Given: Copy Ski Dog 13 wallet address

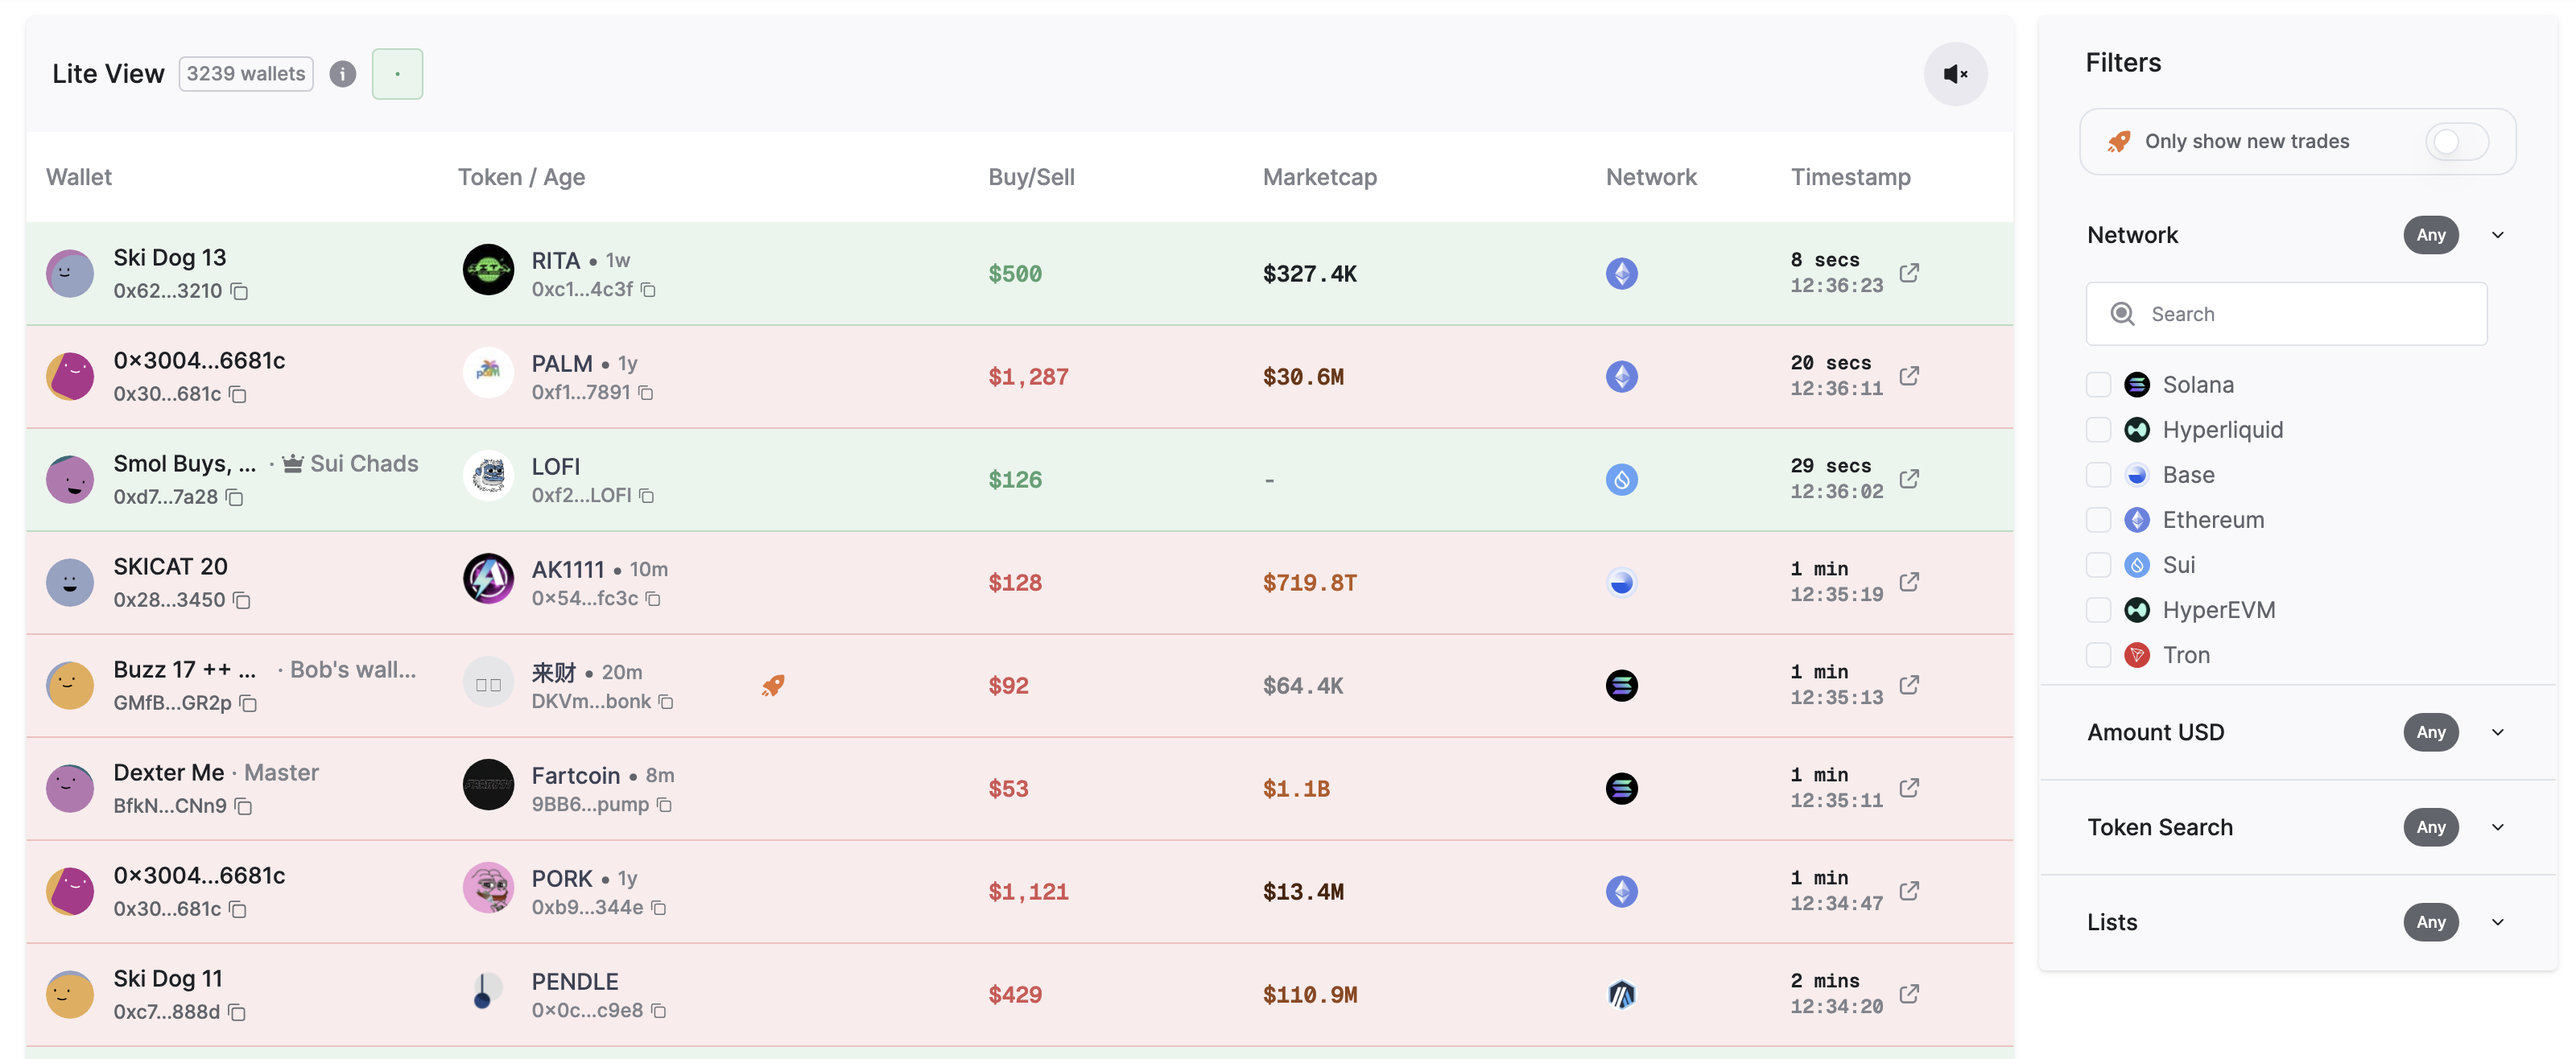Looking at the screenshot, I should (x=240, y=291).
